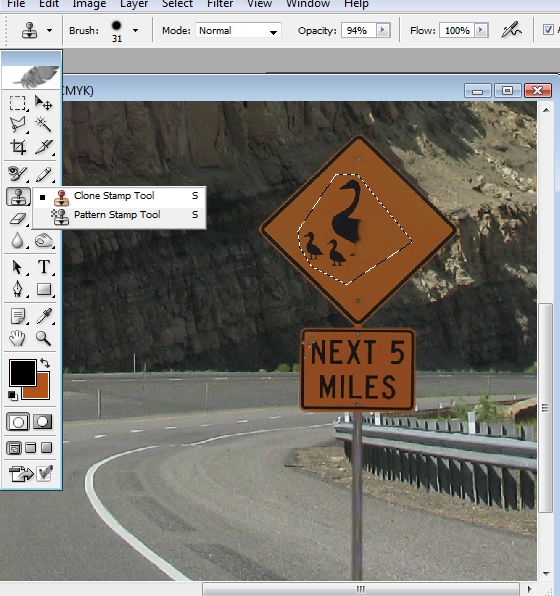This screenshot has width=560, height=596.
Task: Switch to Standard Screen mode
Action: click(14, 448)
